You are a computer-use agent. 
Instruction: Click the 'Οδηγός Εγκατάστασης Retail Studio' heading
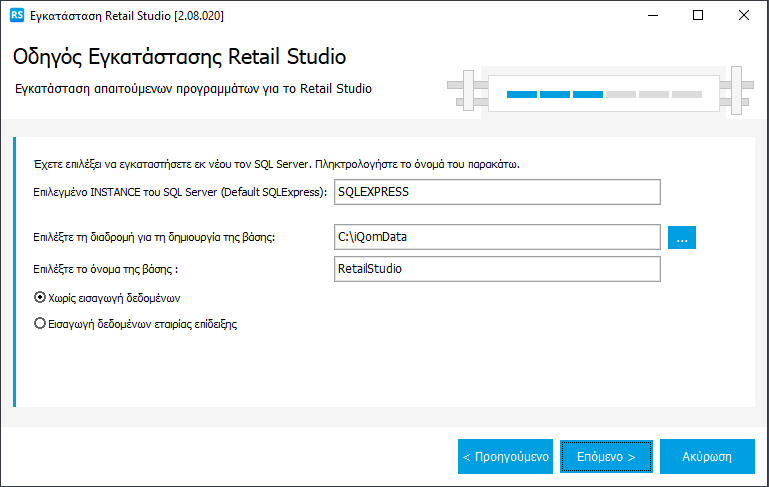(x=179, y=56)
